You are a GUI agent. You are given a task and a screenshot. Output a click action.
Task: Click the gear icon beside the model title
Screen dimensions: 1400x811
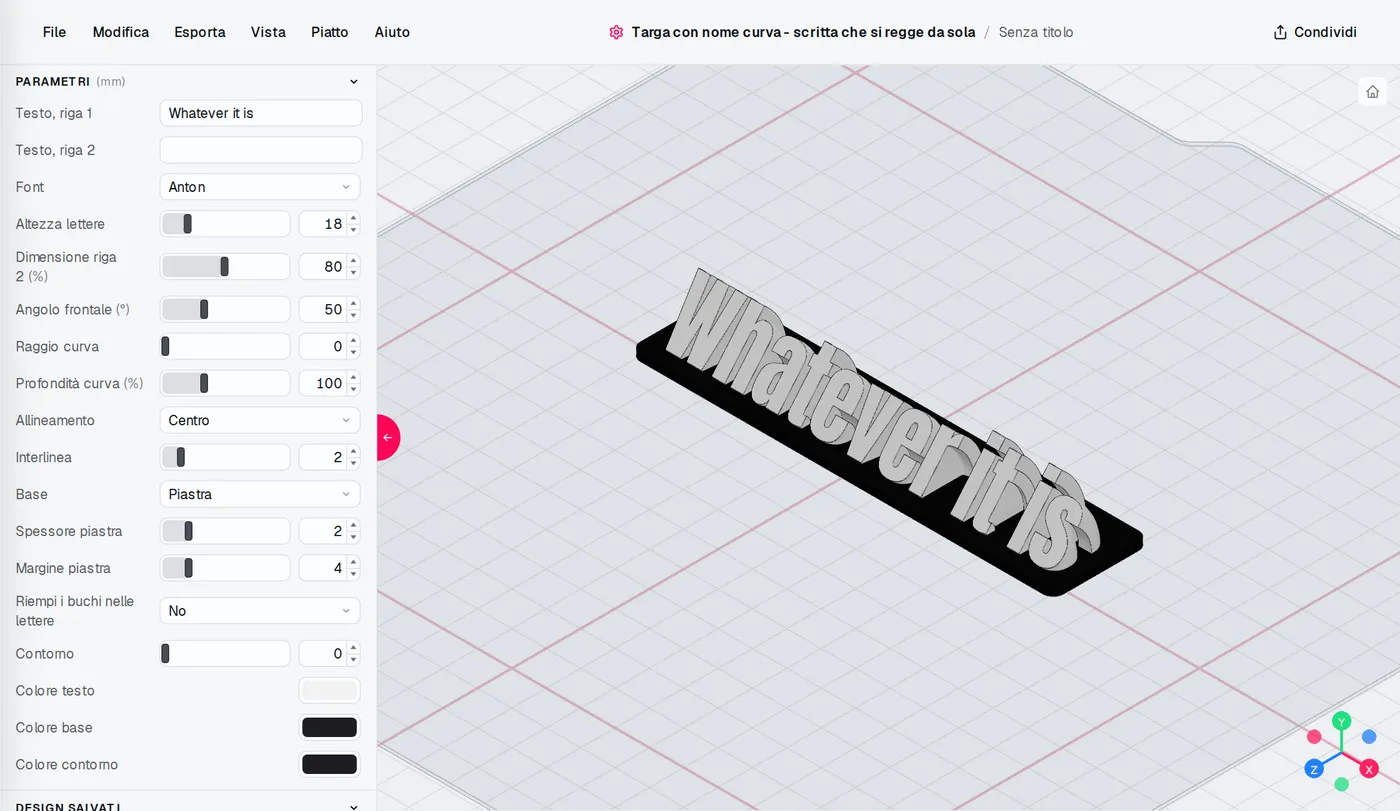coord(616,32)
